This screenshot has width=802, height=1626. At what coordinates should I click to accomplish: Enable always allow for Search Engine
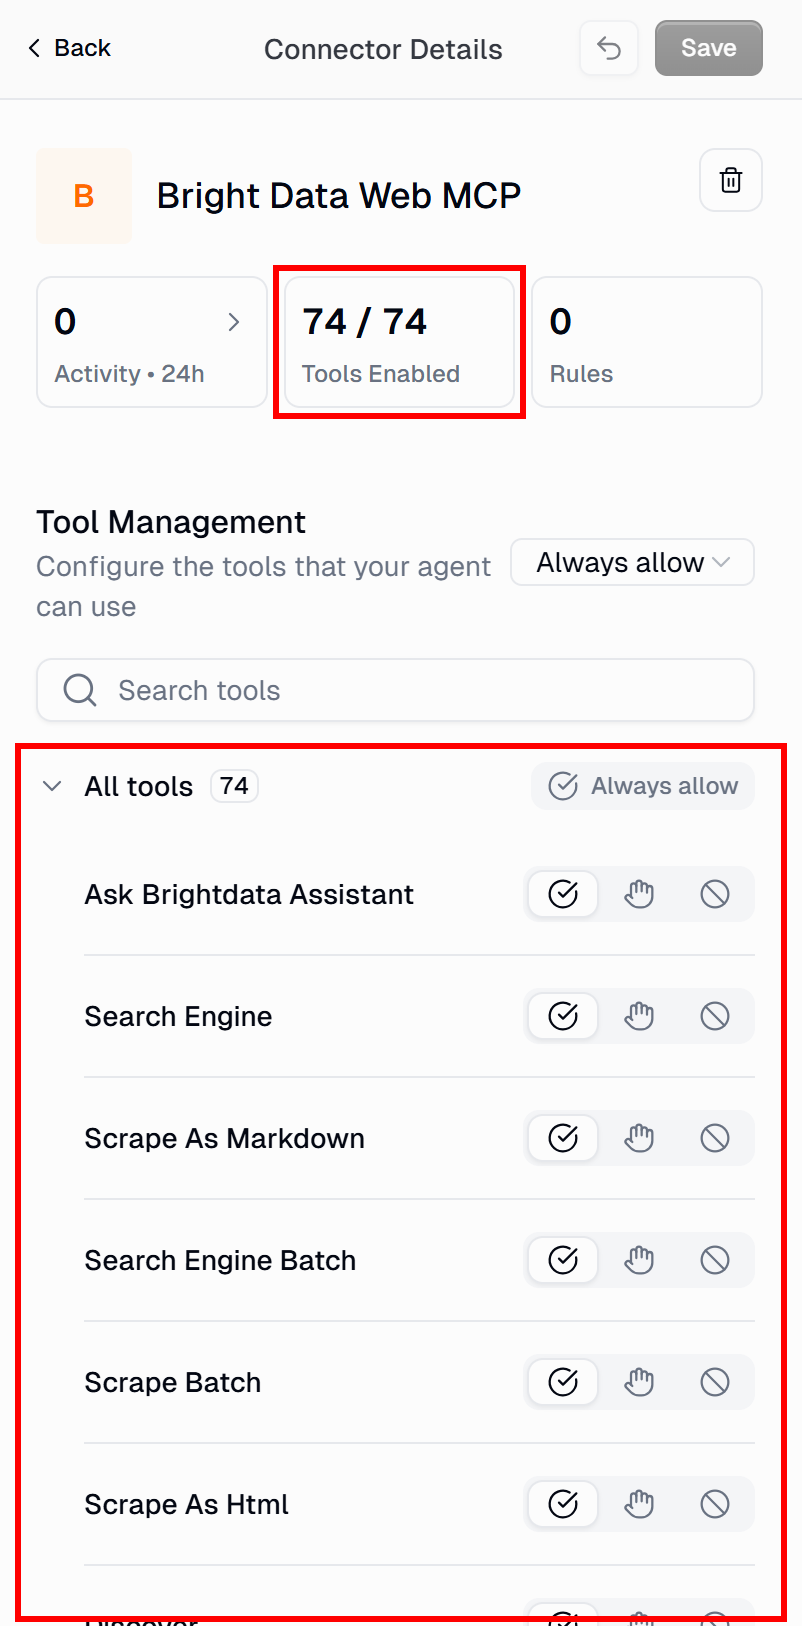[563, 1016]
